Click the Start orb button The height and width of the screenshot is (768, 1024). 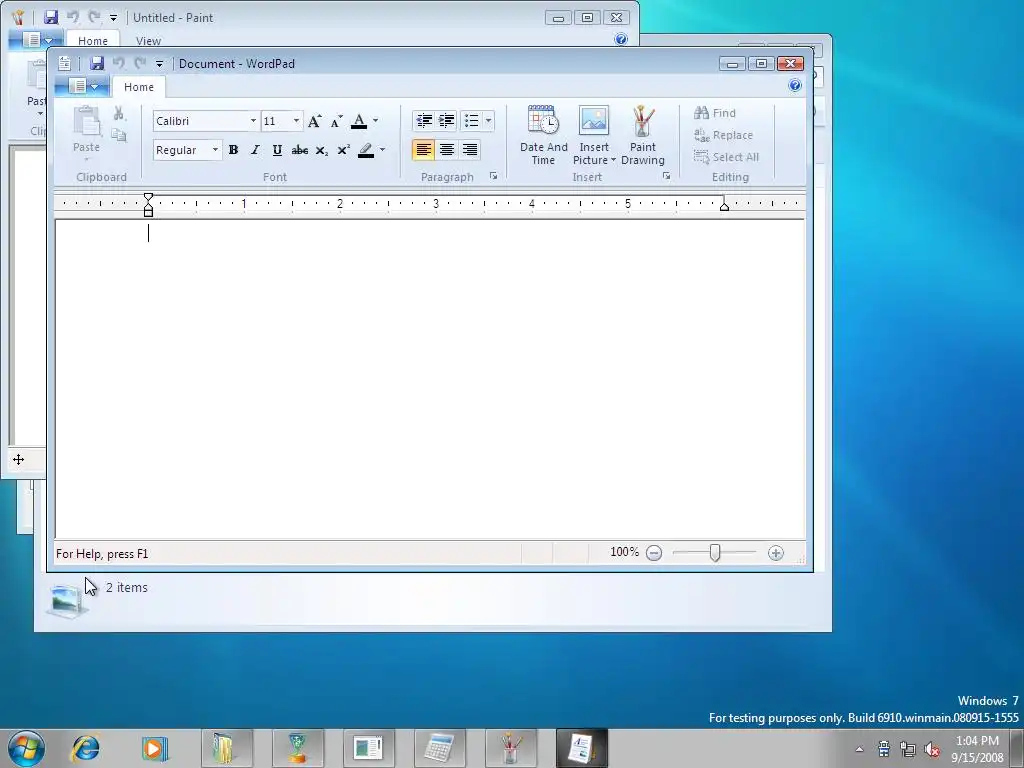pyautogui.click(x=26, y=748)
